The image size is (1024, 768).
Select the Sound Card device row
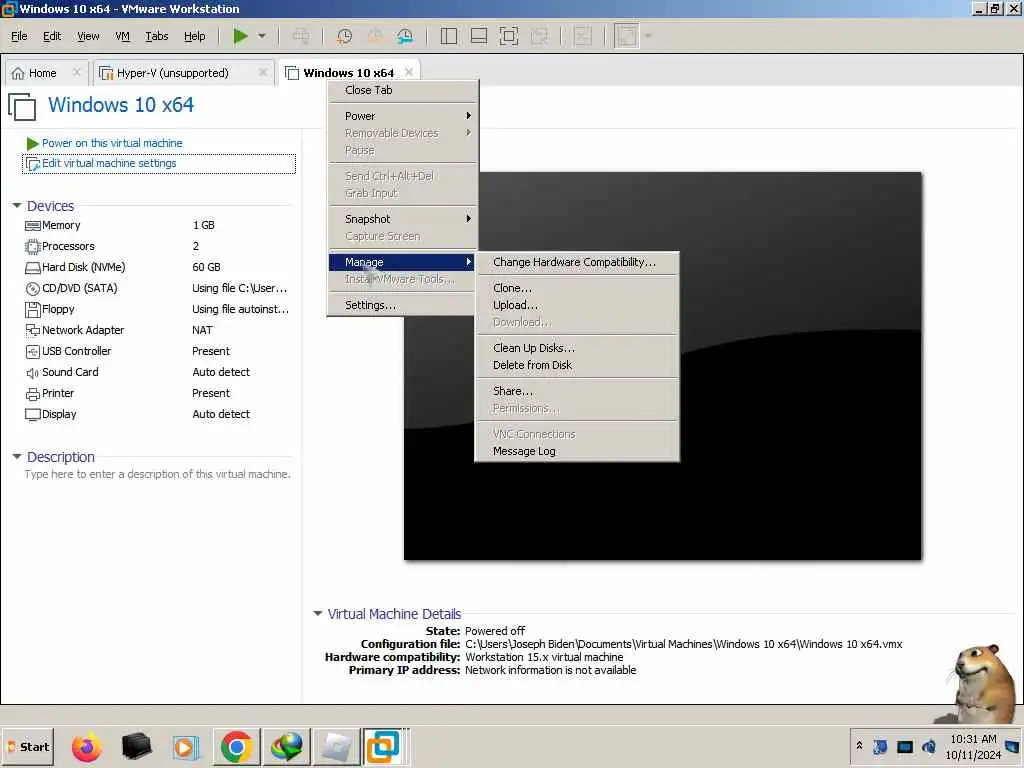(x=157, y=372)
